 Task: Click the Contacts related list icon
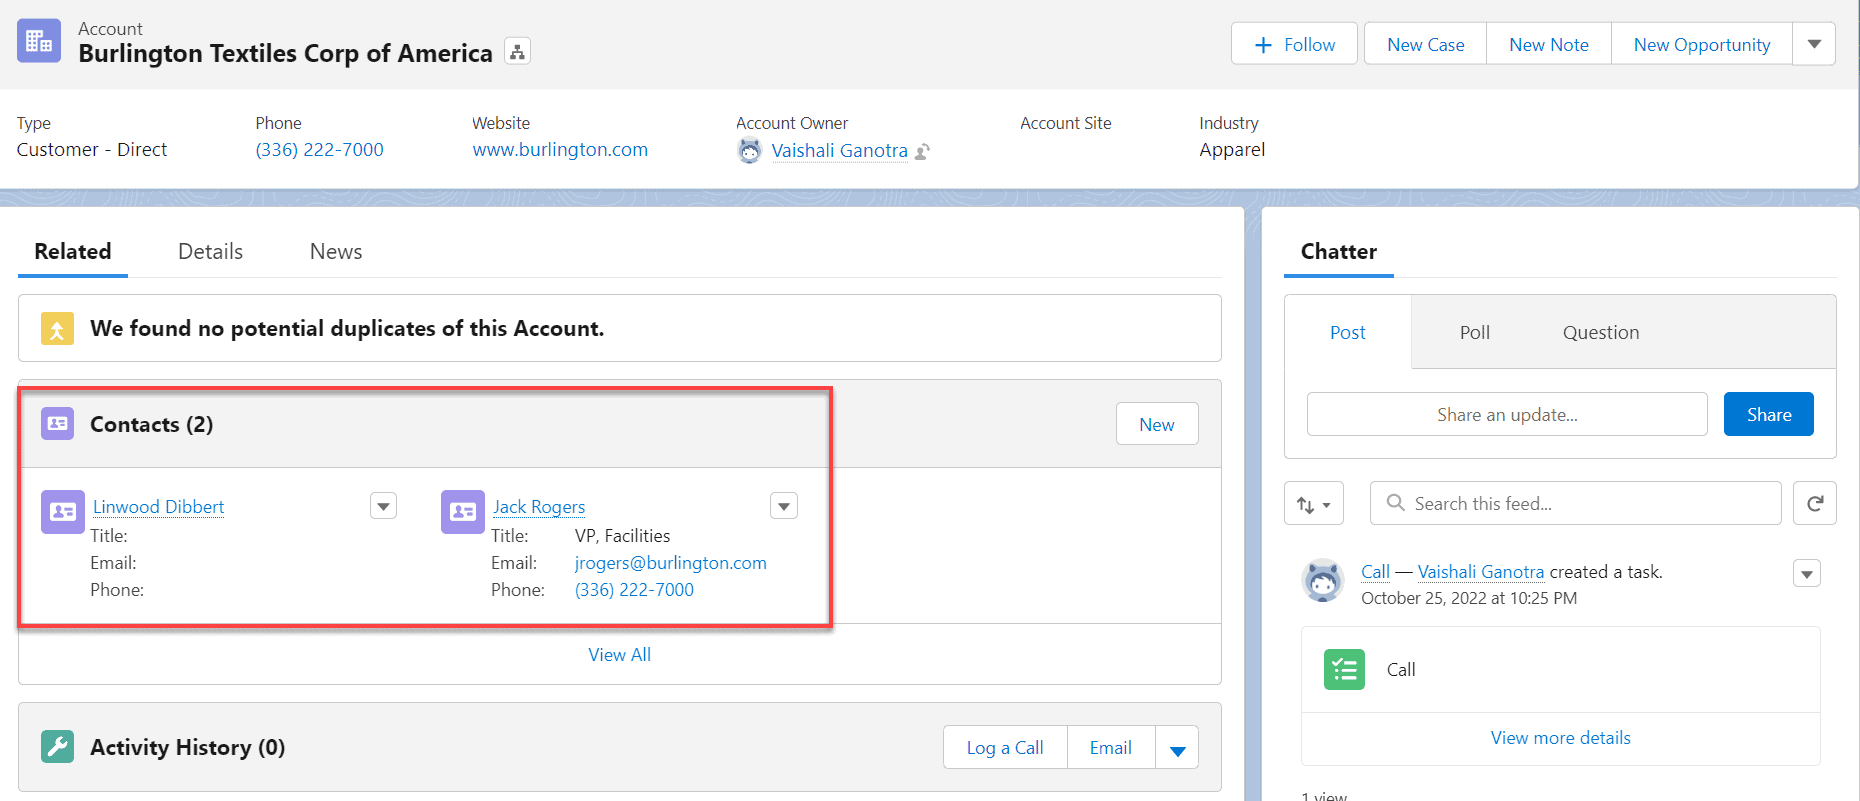[x=57, y=424]
